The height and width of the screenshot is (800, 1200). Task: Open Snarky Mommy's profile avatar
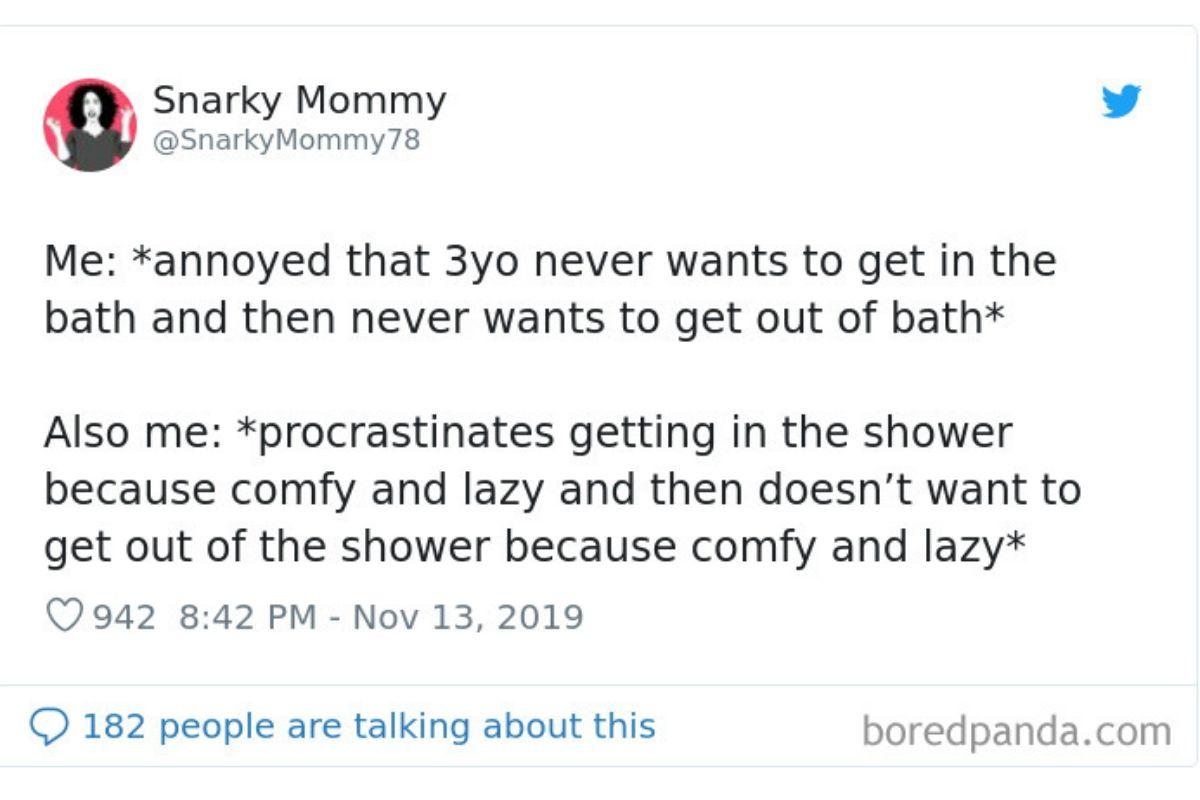coord(89,124)
